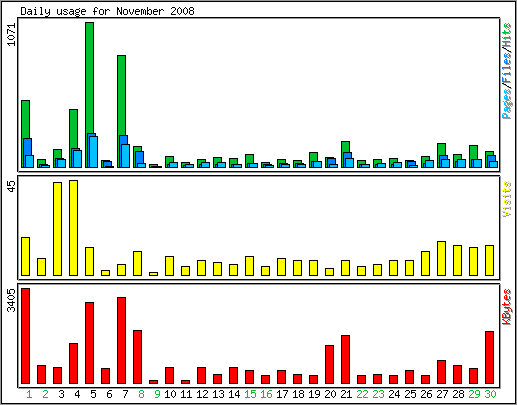The height and width of the screenshot is (405, 517).
Task: Click the 45 Visits axis label
Action: point(11,187)
